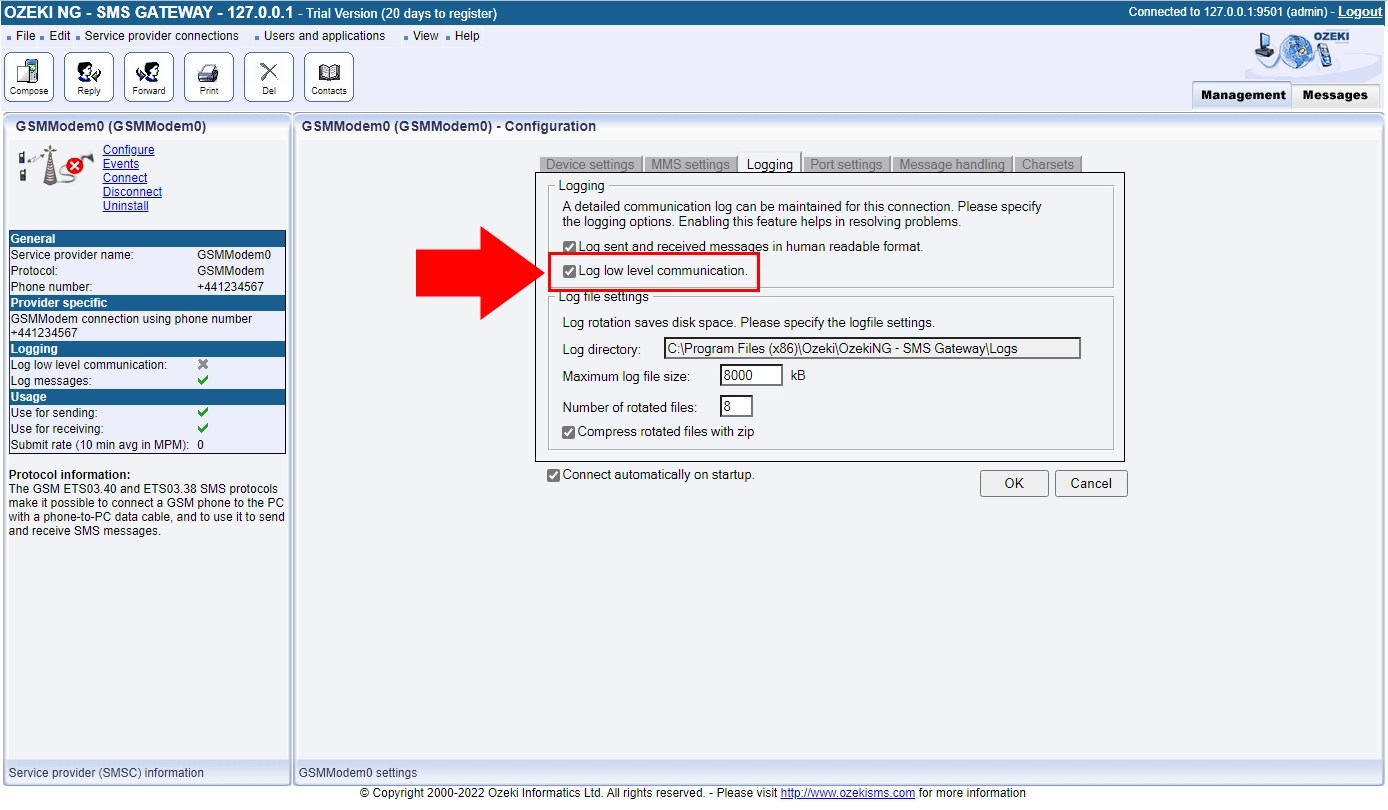This screenshot has height=810, width=1388.
Task: Open the Management tab
Action: coord(1243,95)
